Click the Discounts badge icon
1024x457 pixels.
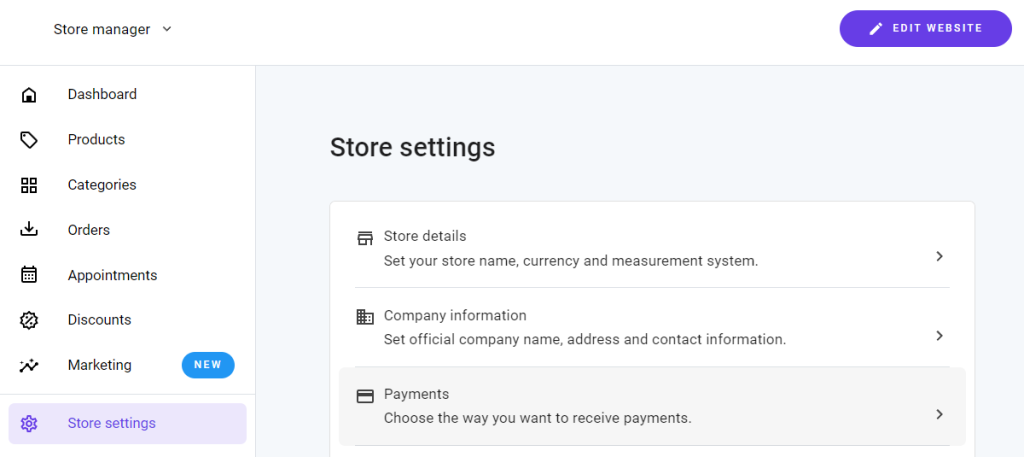coord(29,320)
